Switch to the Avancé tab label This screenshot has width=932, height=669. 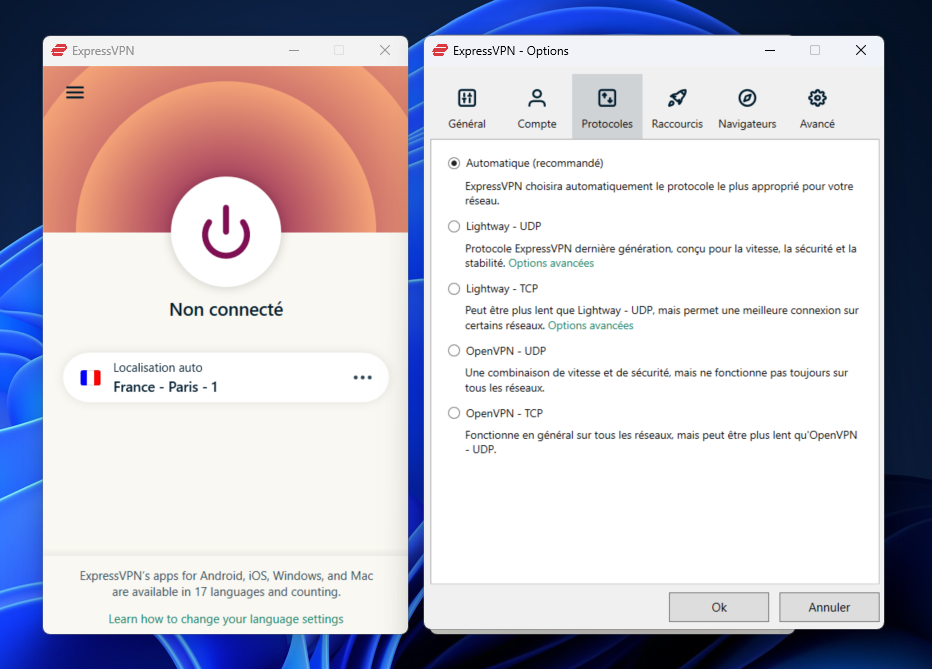(x=817, y=124)
